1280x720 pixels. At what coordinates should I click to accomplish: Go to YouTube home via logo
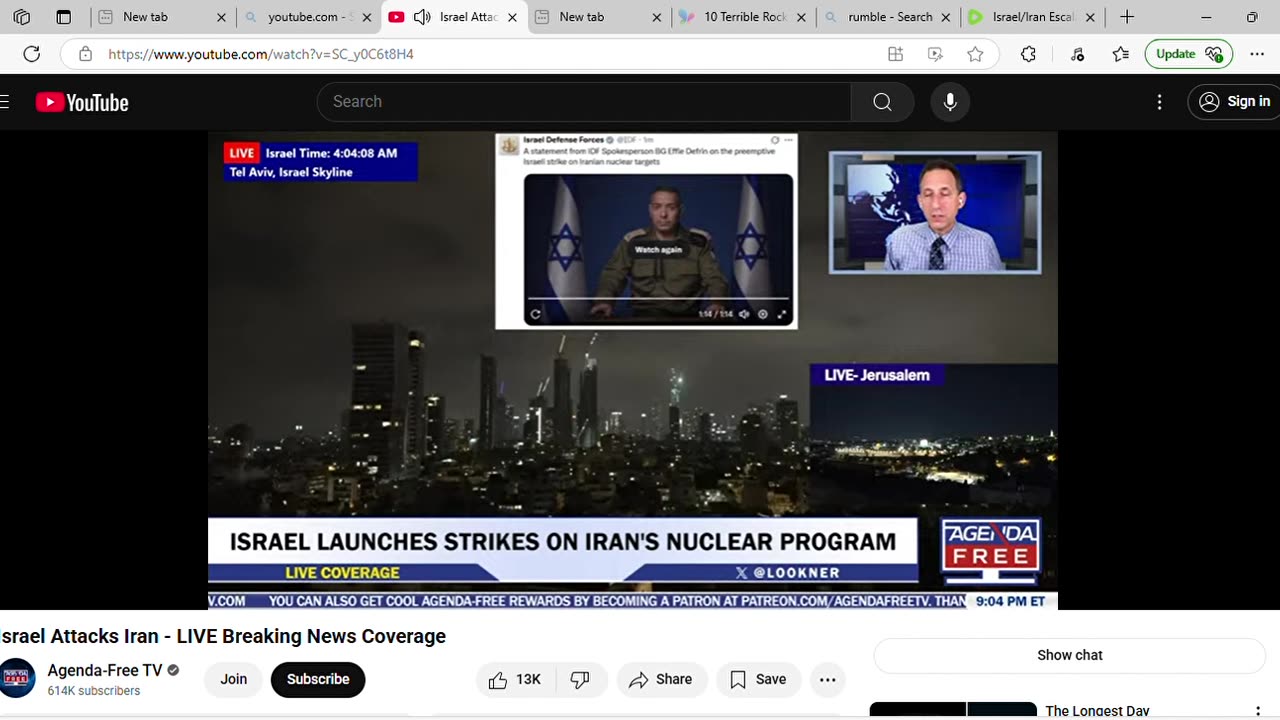point(82,102)
